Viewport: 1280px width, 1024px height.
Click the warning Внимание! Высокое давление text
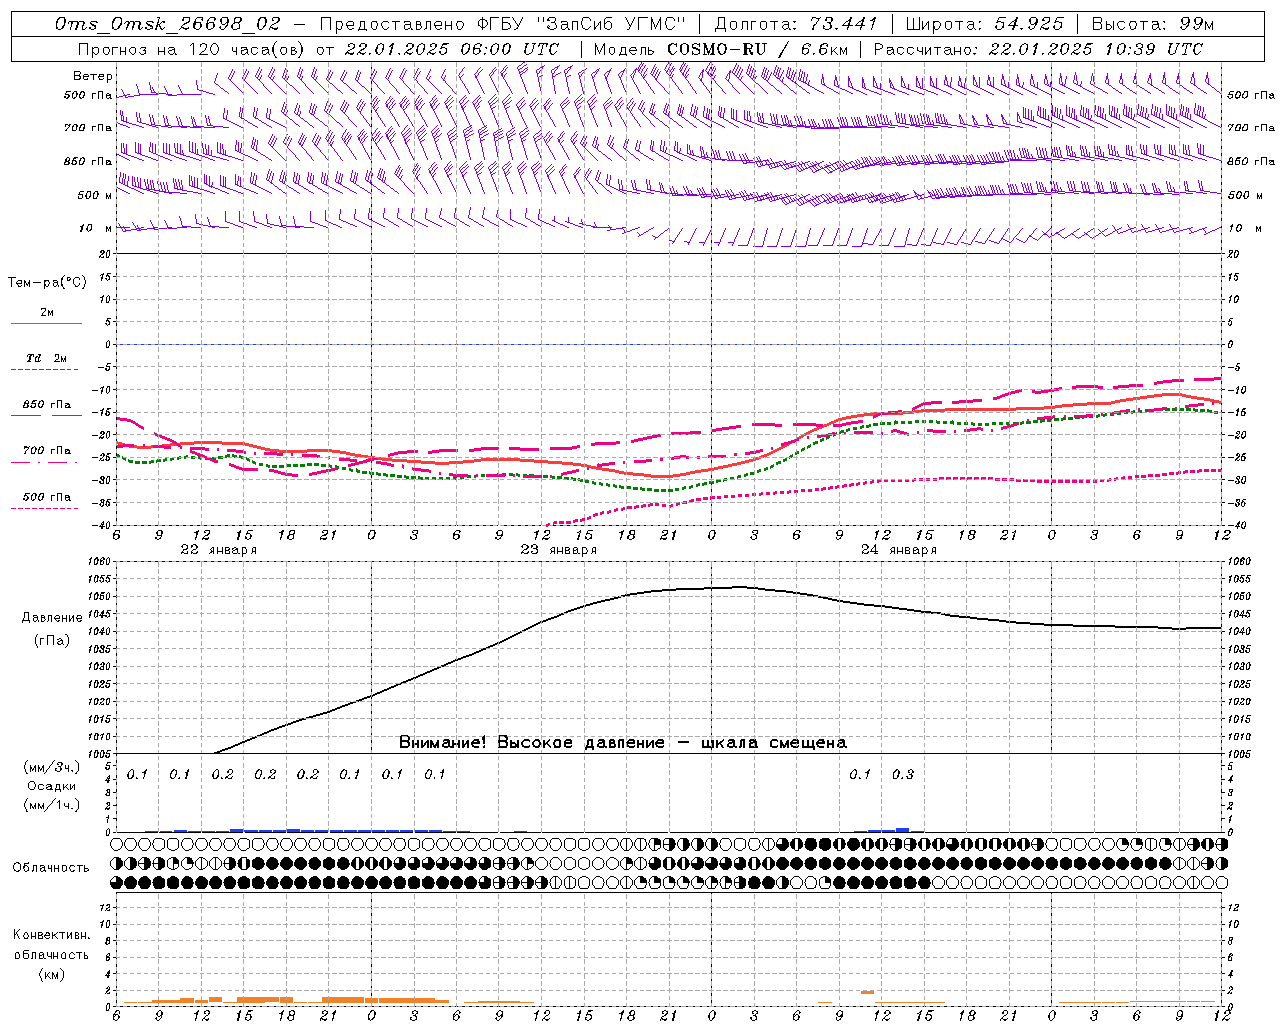622,742
